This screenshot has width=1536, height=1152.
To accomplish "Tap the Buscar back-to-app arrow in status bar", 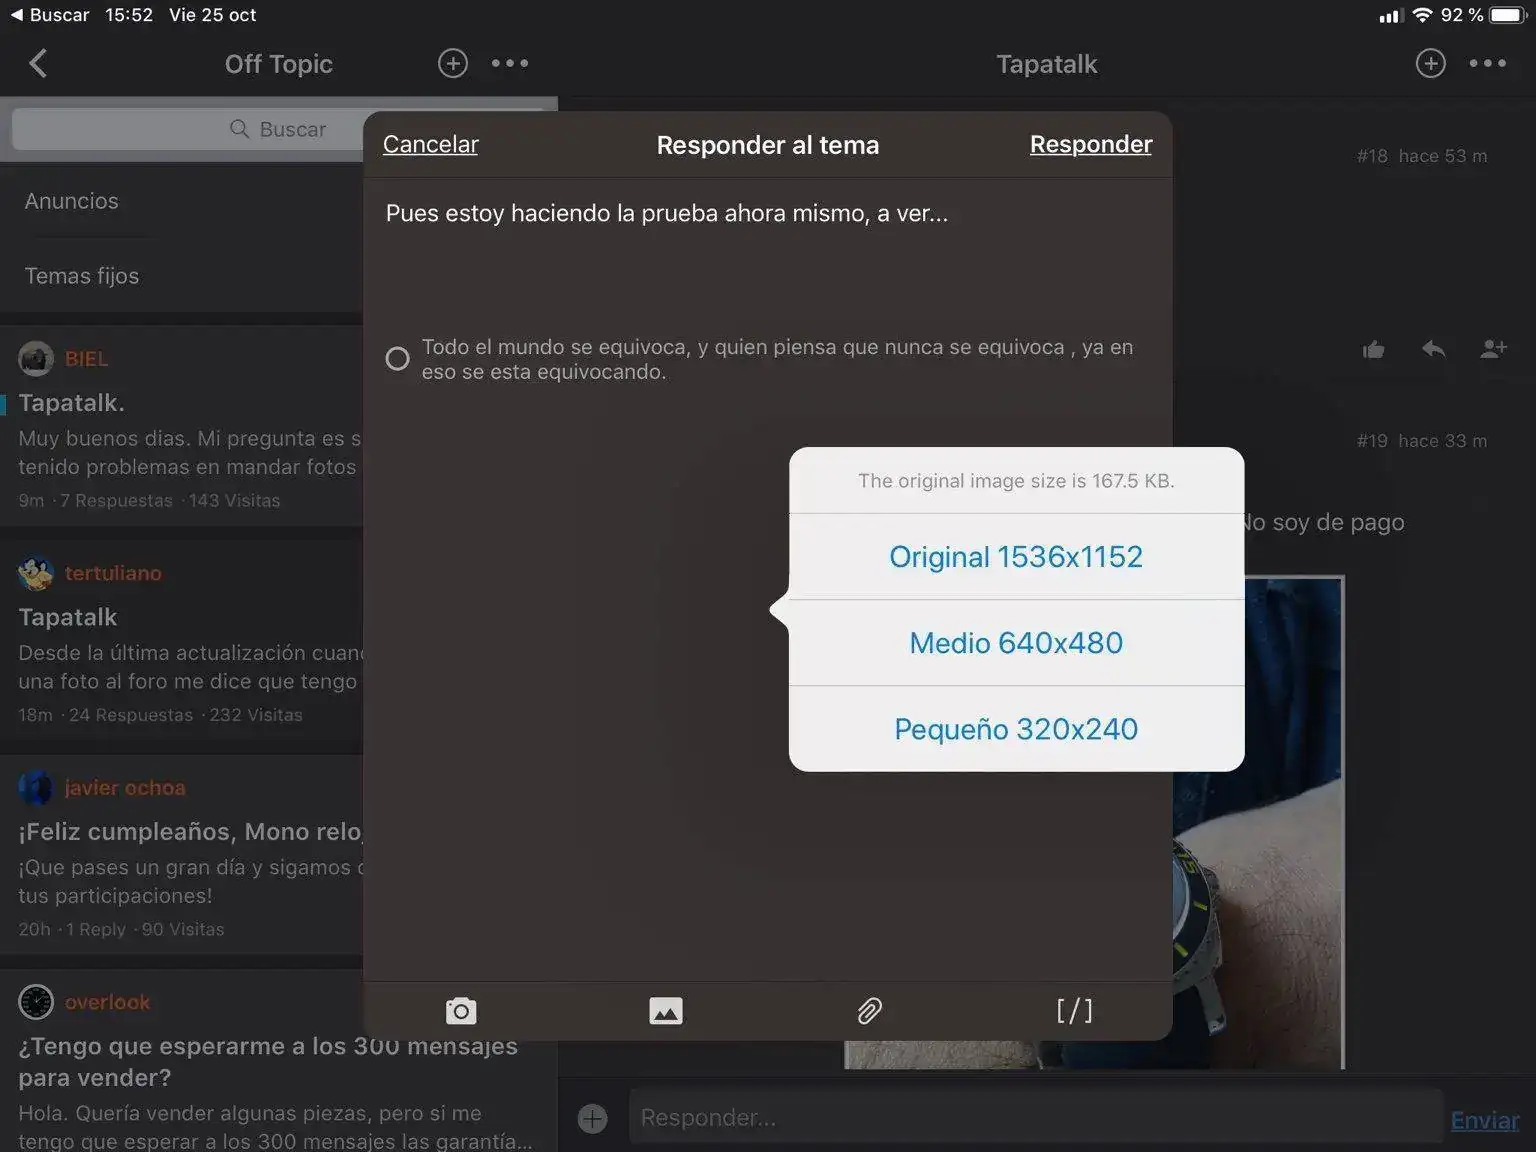I will pos(49,15).
